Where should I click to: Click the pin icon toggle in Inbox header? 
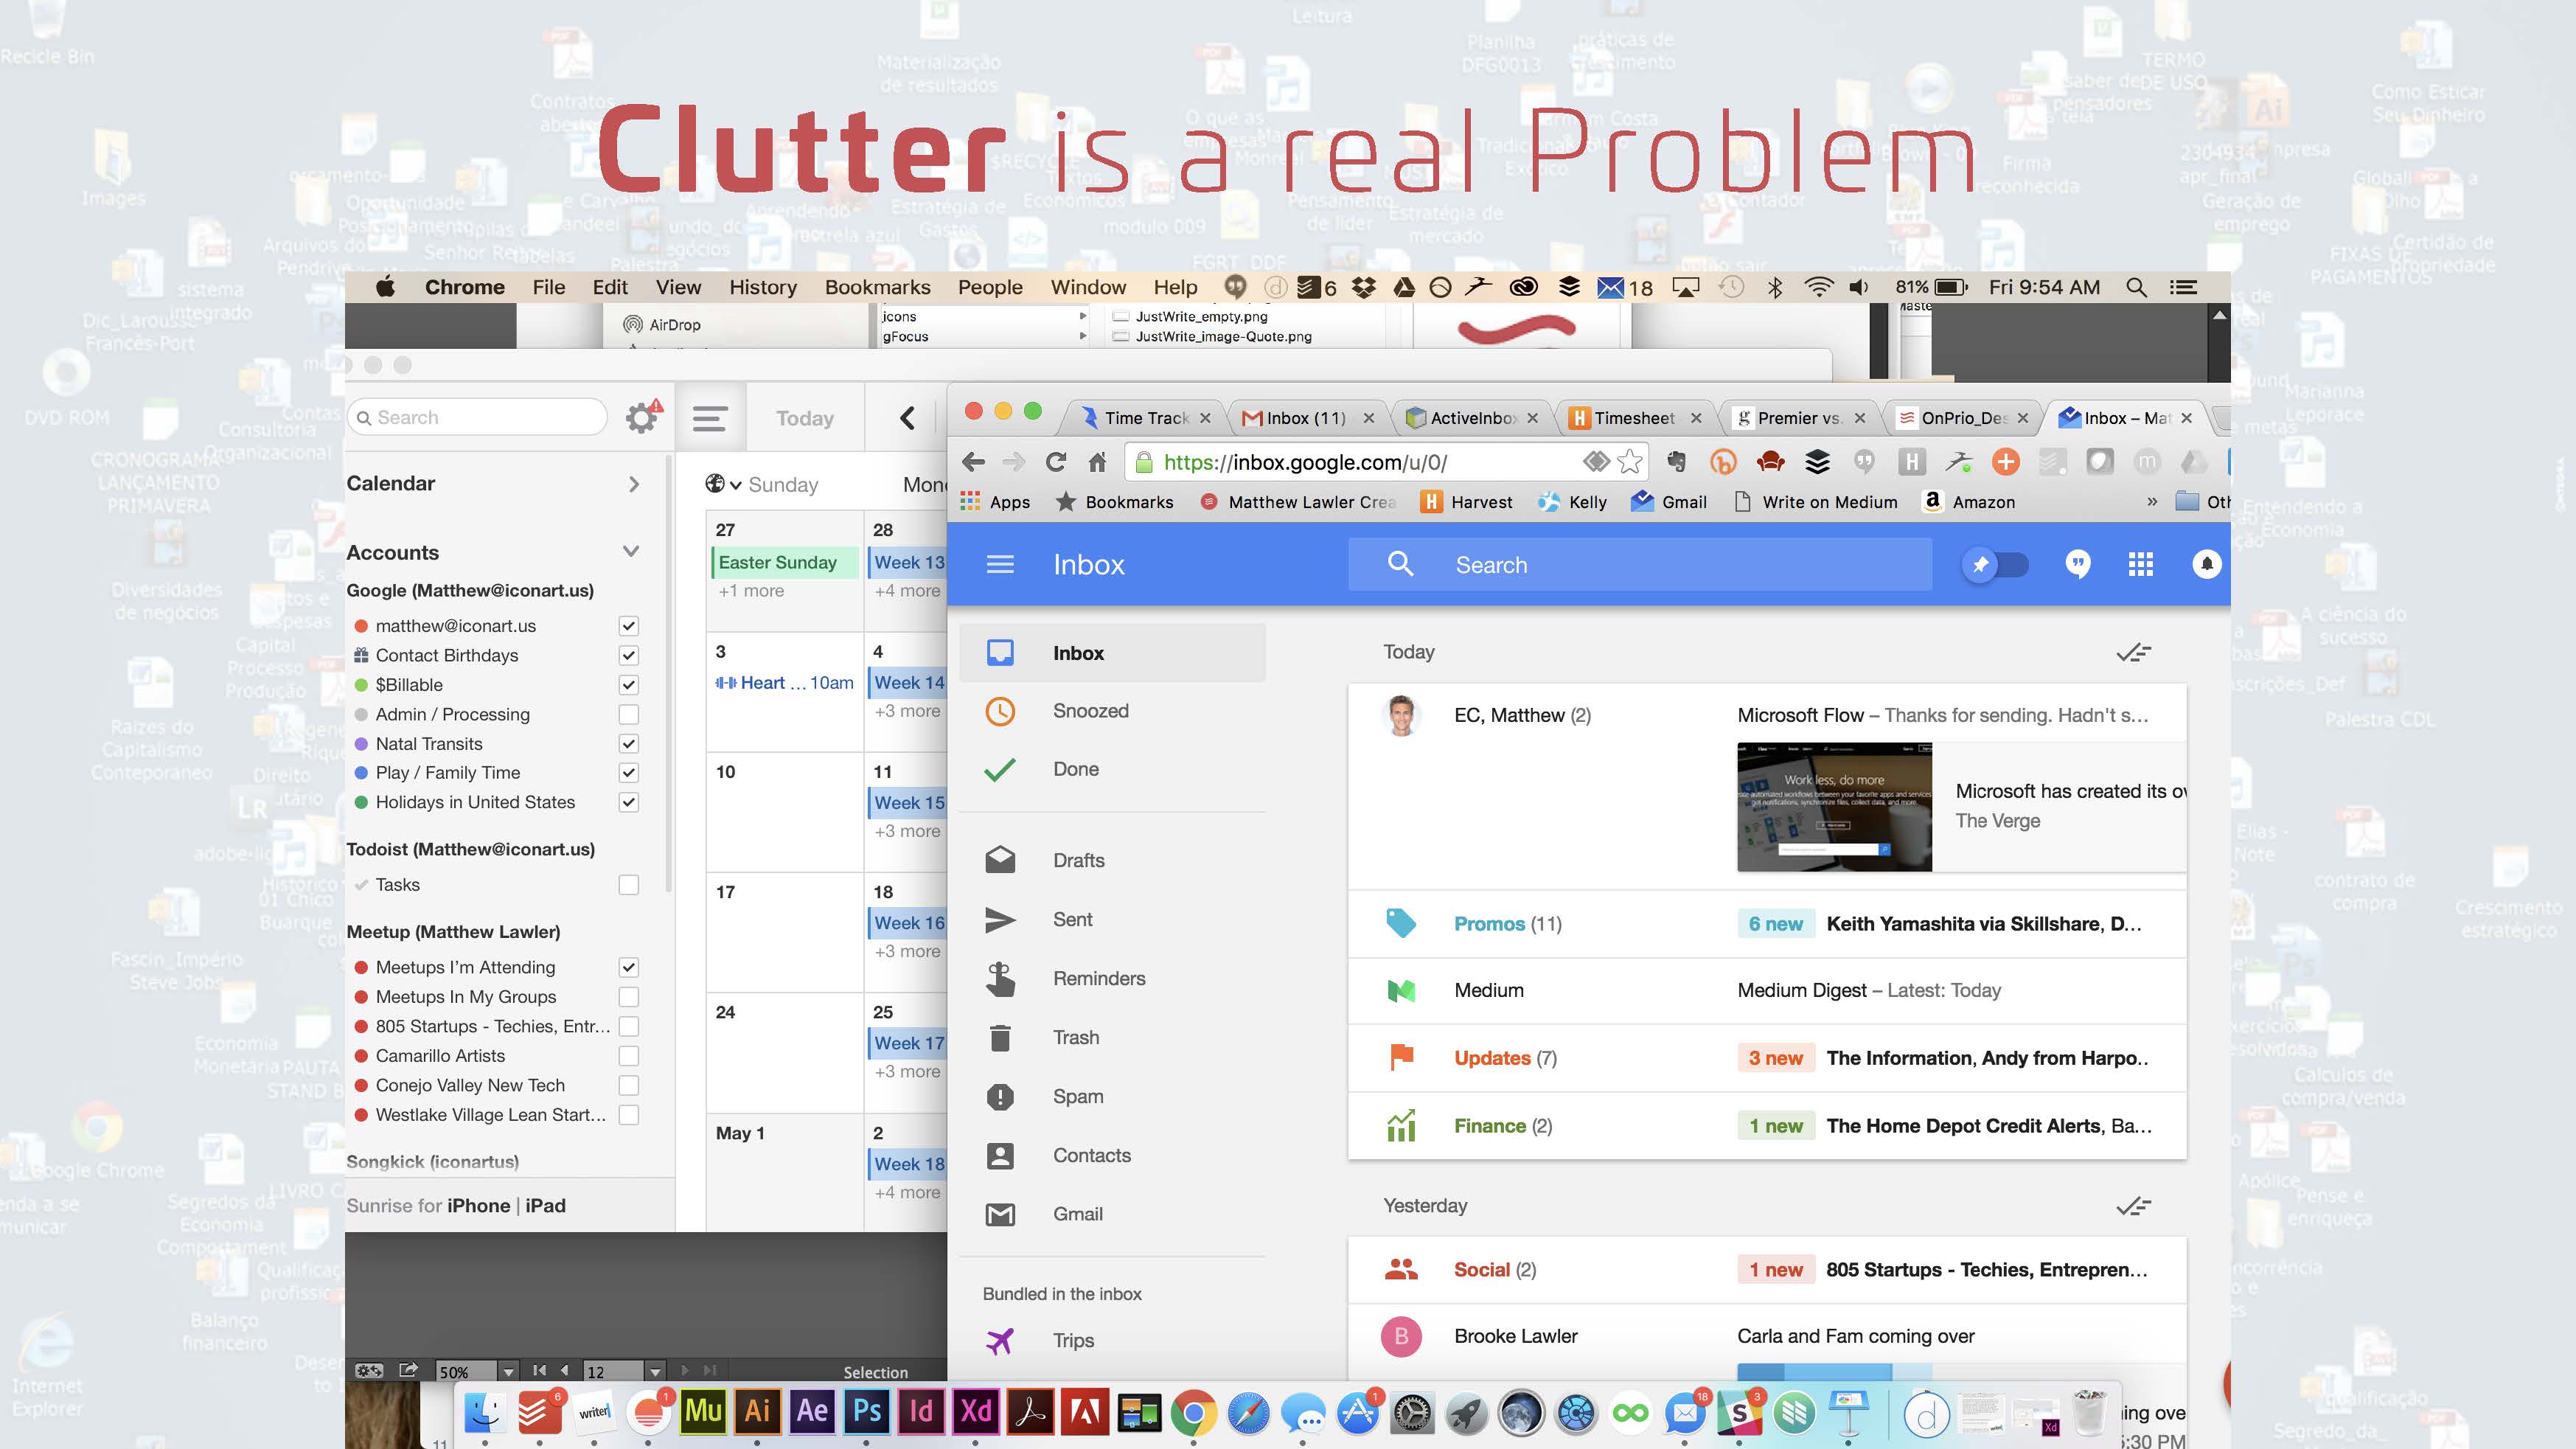[1995, 565]
